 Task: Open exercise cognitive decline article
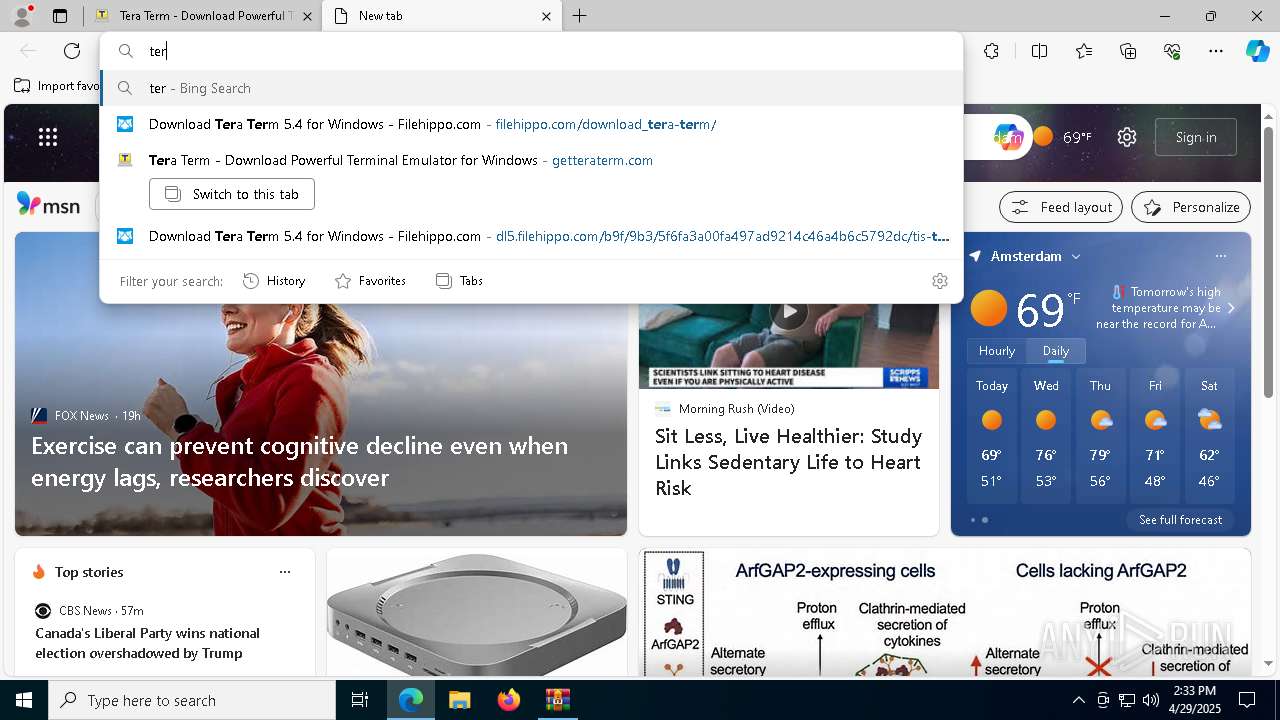point(300,462)
